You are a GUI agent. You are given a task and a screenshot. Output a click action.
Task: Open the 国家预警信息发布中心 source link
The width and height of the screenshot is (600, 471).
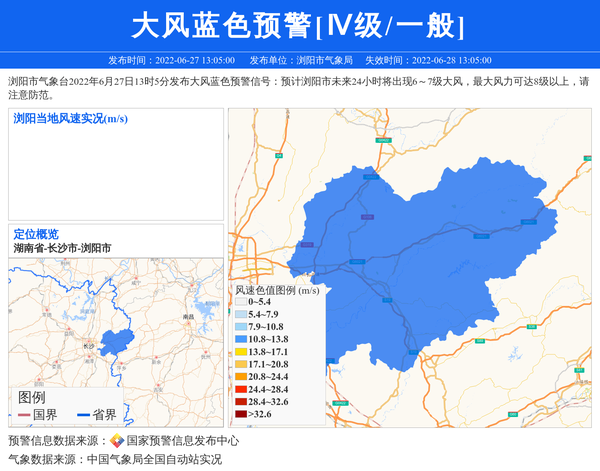(x=182, y=441)
